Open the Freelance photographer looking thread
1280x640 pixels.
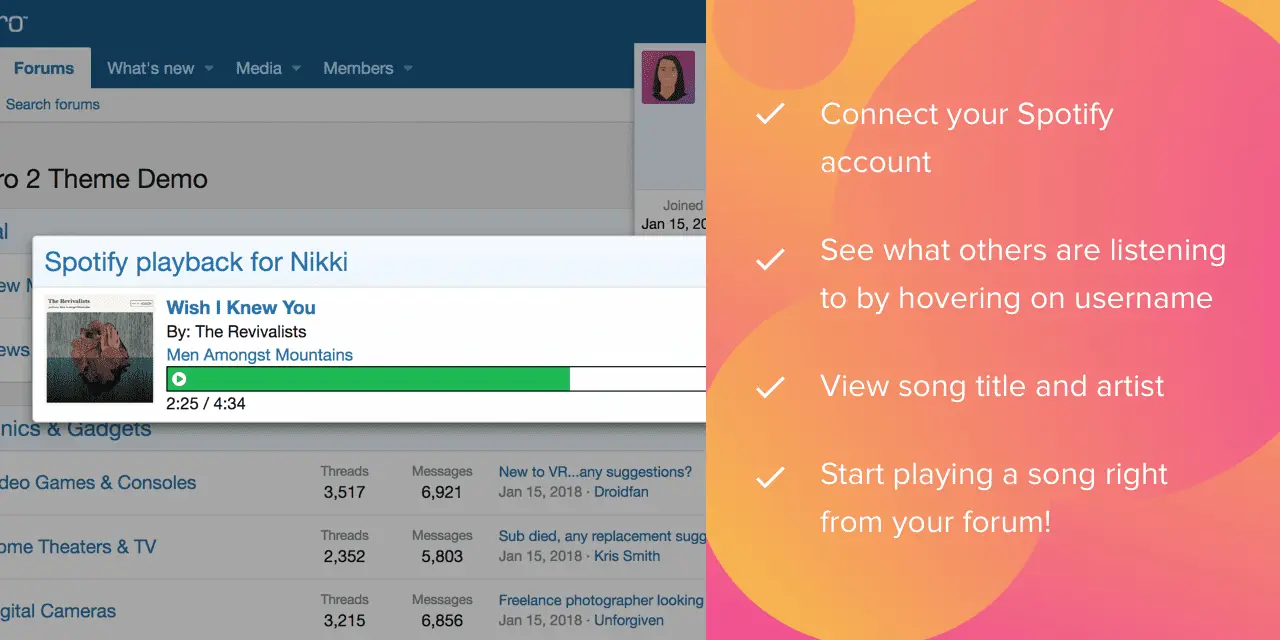point(601,600)
